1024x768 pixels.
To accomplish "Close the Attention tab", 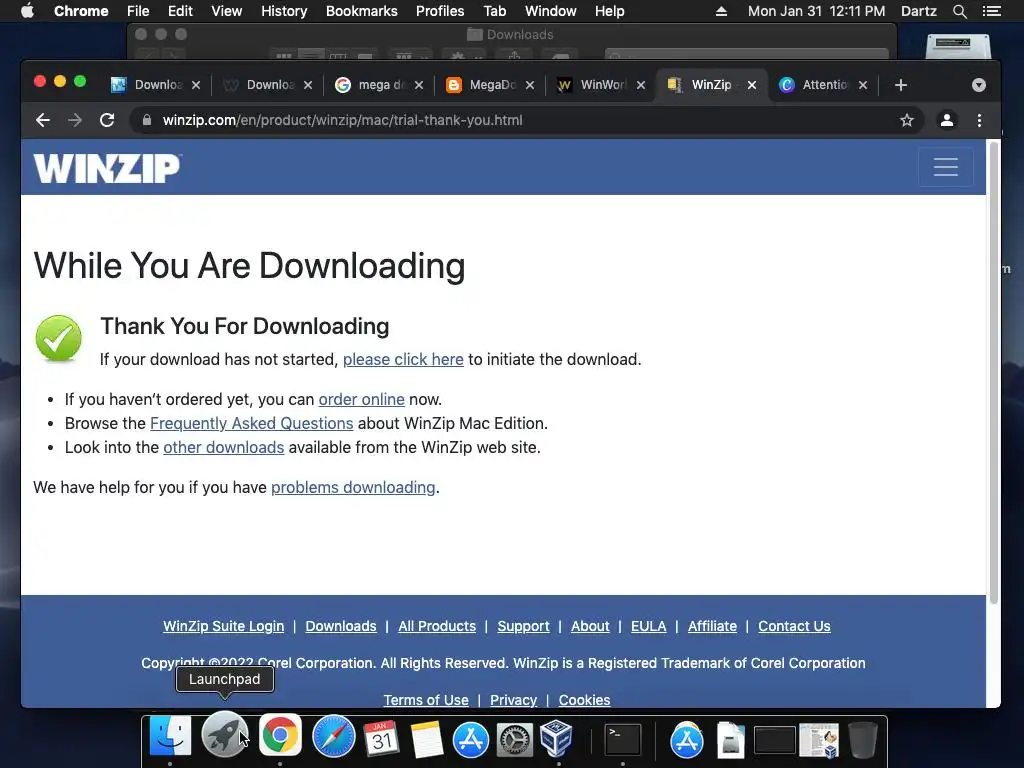I will (863, 85).
